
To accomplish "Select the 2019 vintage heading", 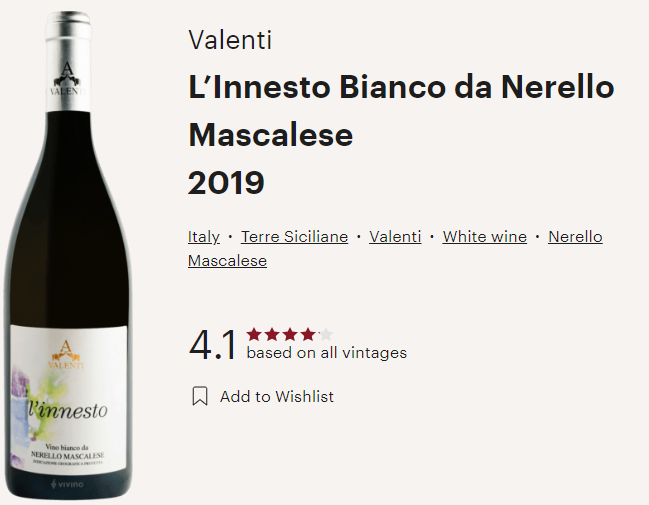I will point(226,183).
